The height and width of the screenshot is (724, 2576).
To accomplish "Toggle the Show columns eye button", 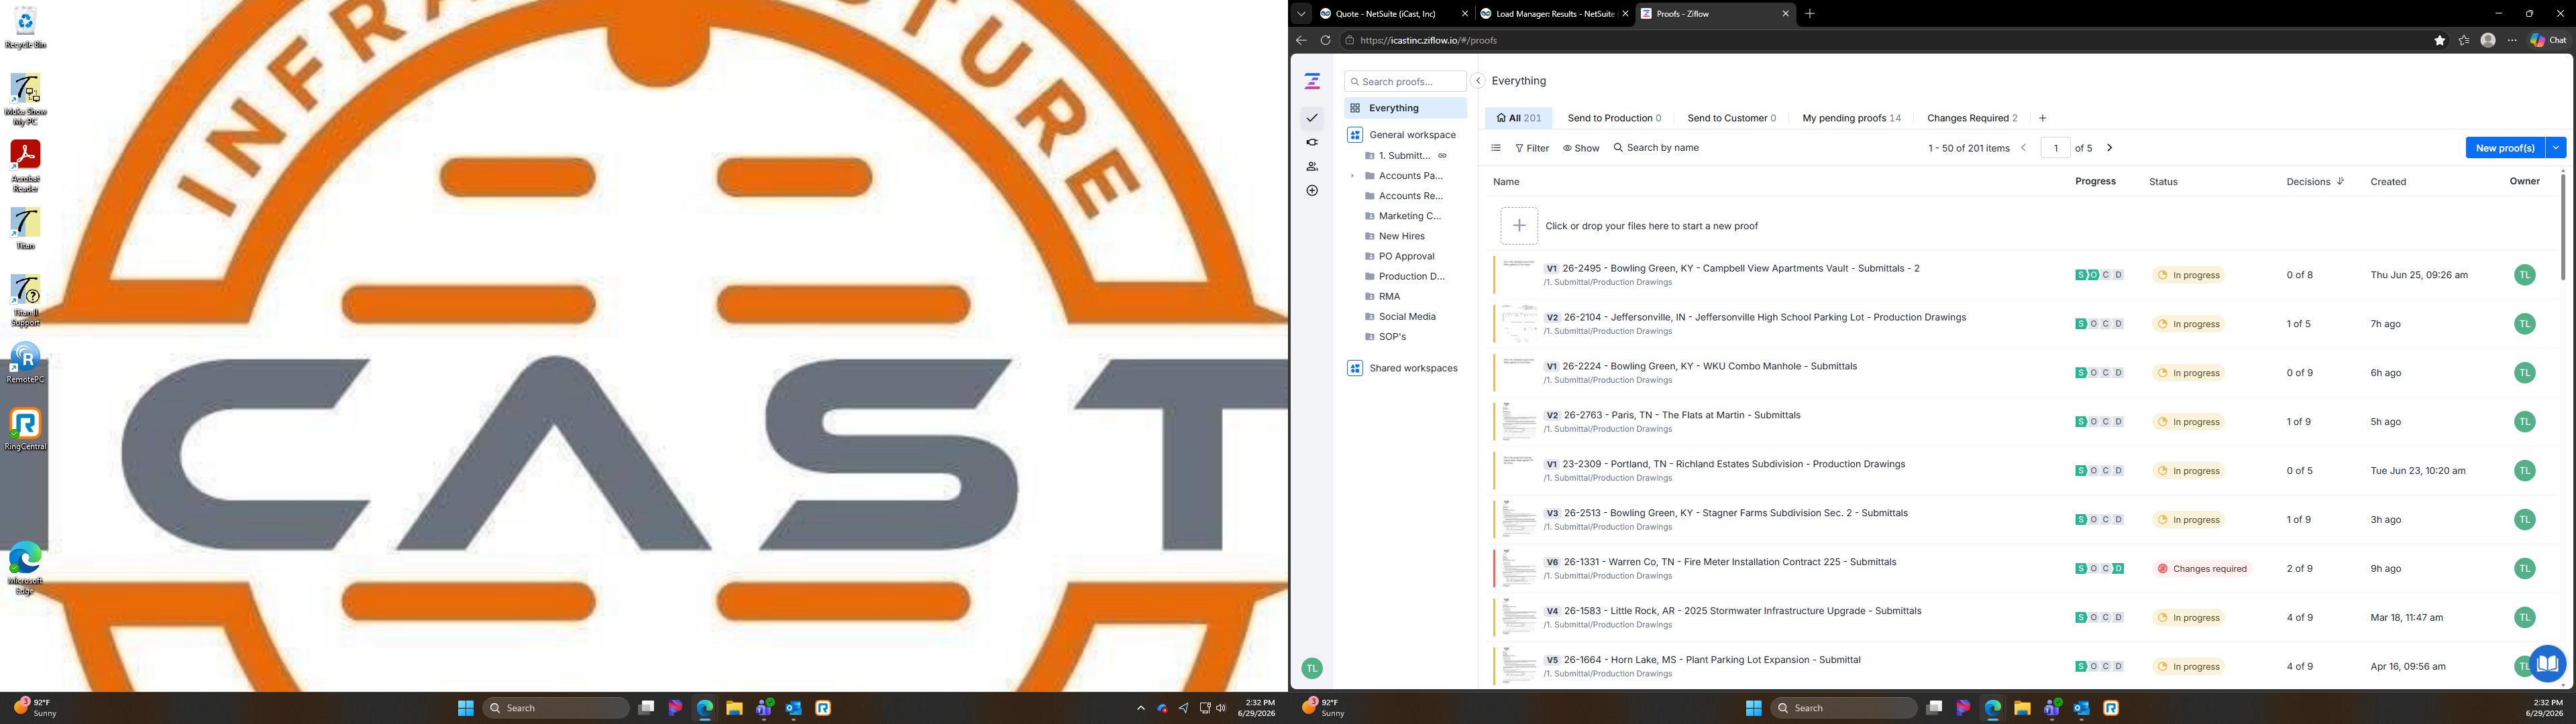I will pyautogui.click(x=1581, y=148).
